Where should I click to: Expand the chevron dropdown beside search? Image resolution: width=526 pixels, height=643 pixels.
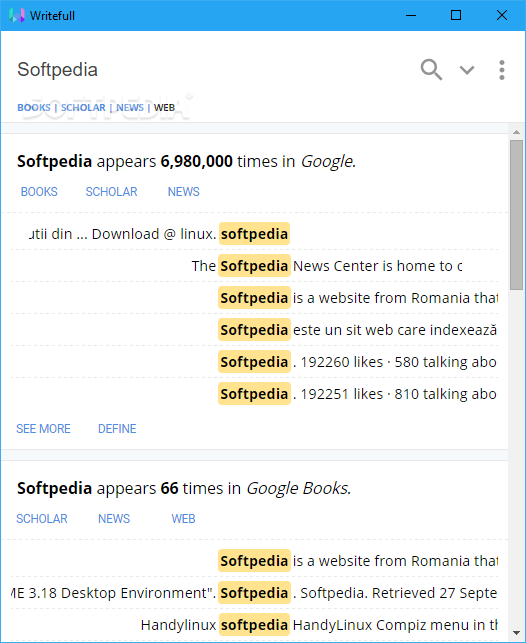pyautogui.click(x=467, y=70)
